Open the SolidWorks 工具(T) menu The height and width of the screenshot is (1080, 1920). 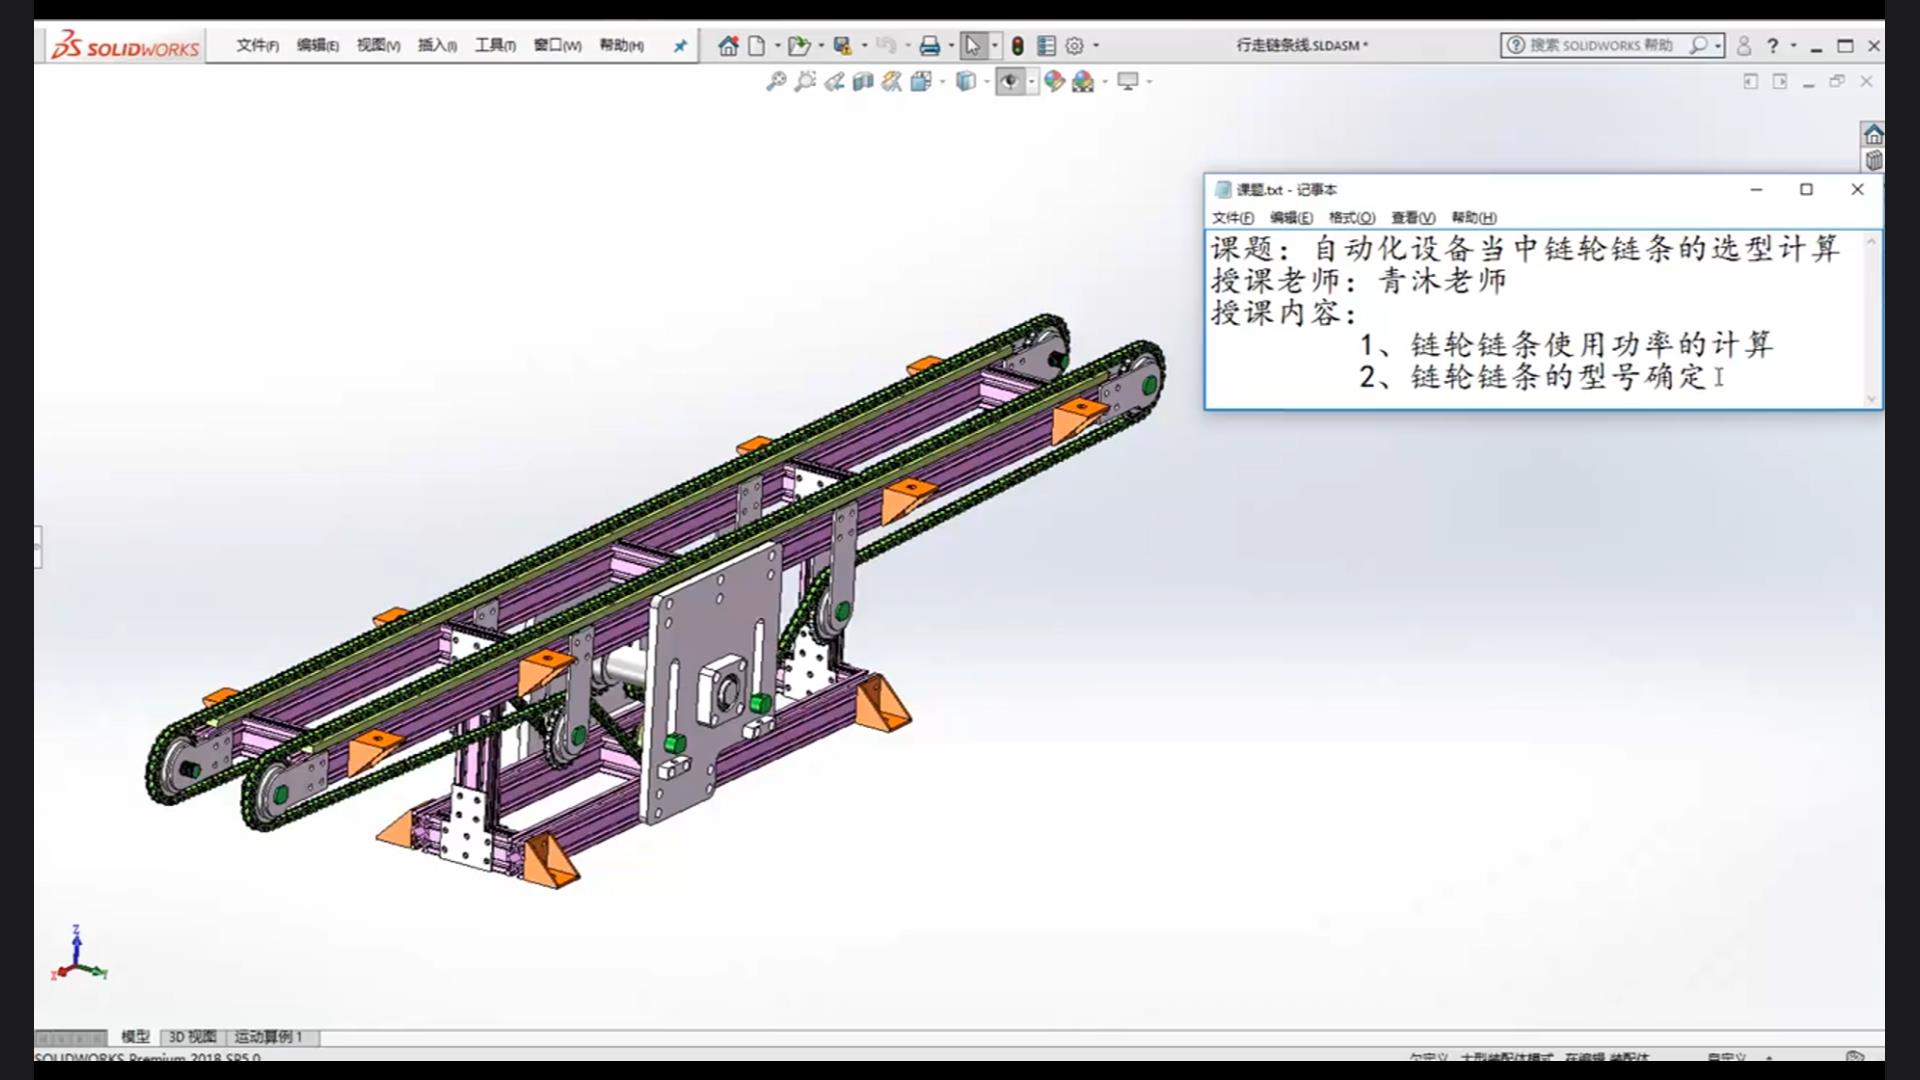pos(495,46)
